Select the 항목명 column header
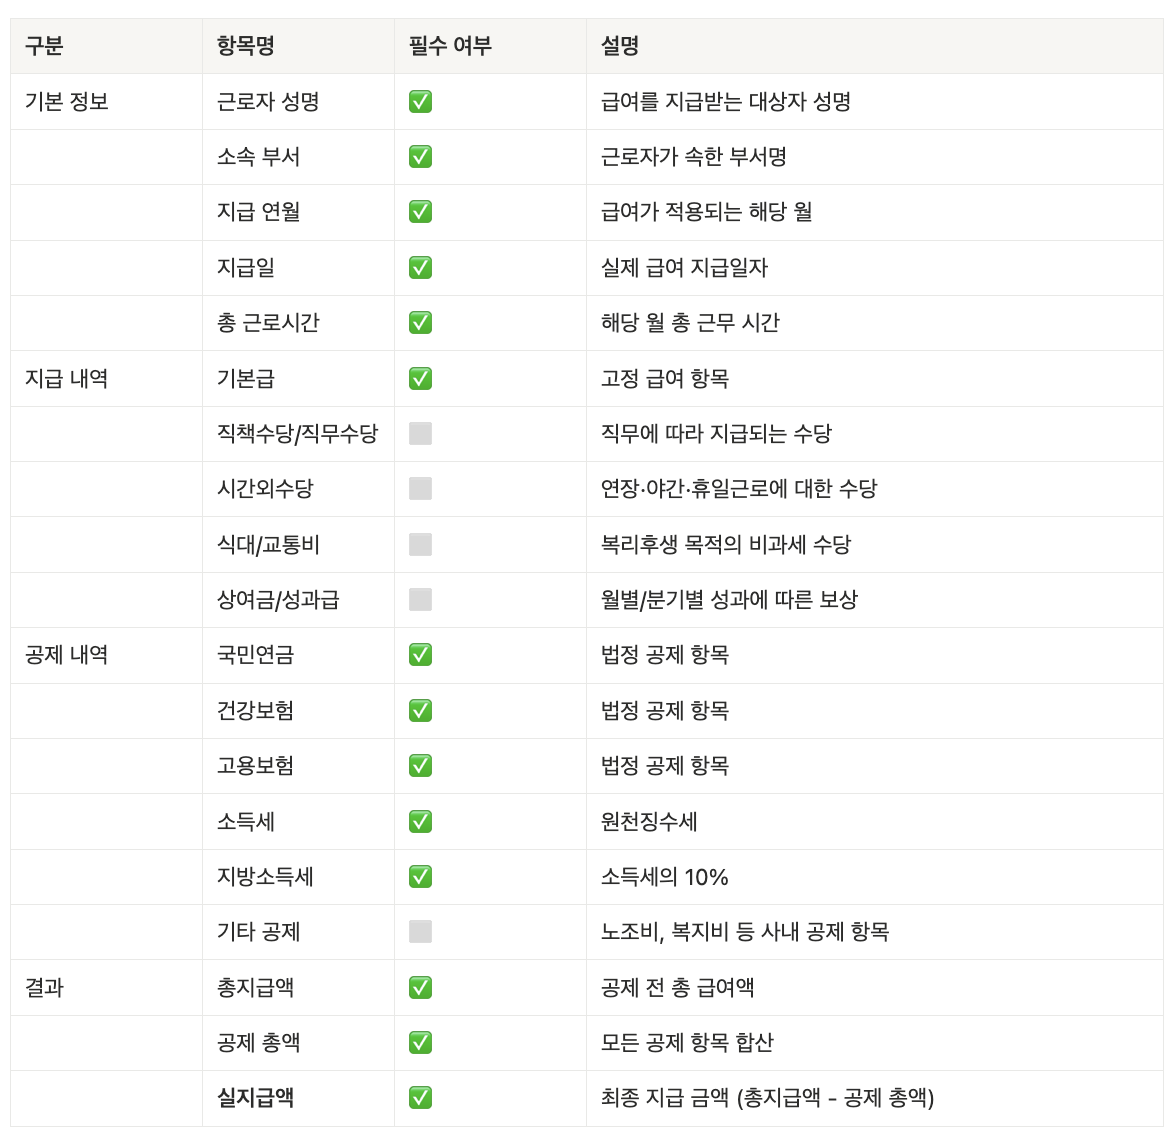Viewport: 1176px width, 1140px height. click(245, 46)
